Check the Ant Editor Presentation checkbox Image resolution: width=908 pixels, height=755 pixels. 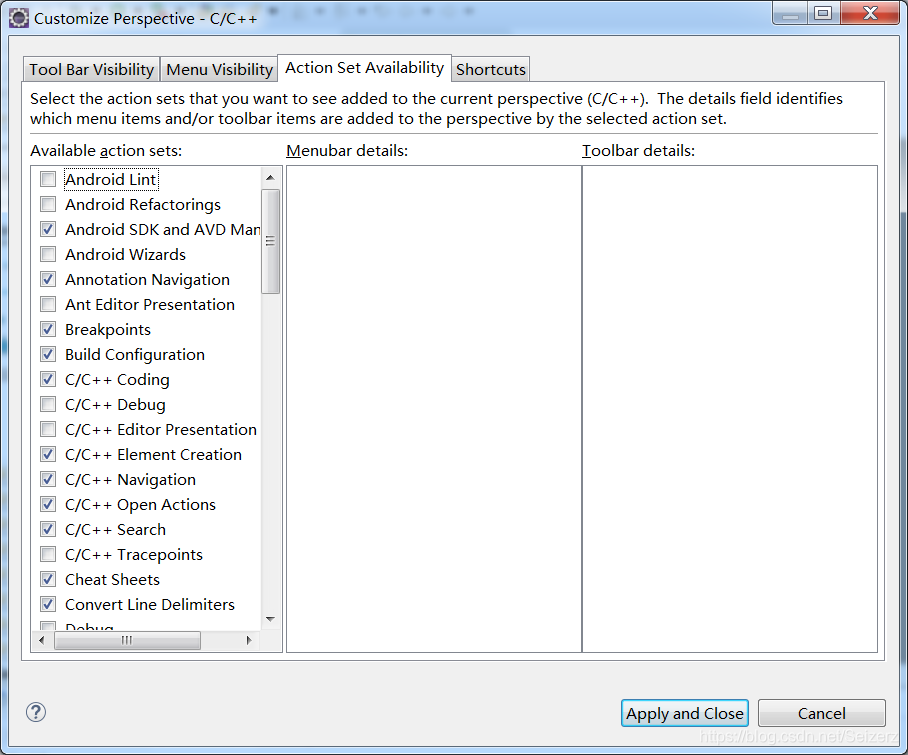[48, 304]
